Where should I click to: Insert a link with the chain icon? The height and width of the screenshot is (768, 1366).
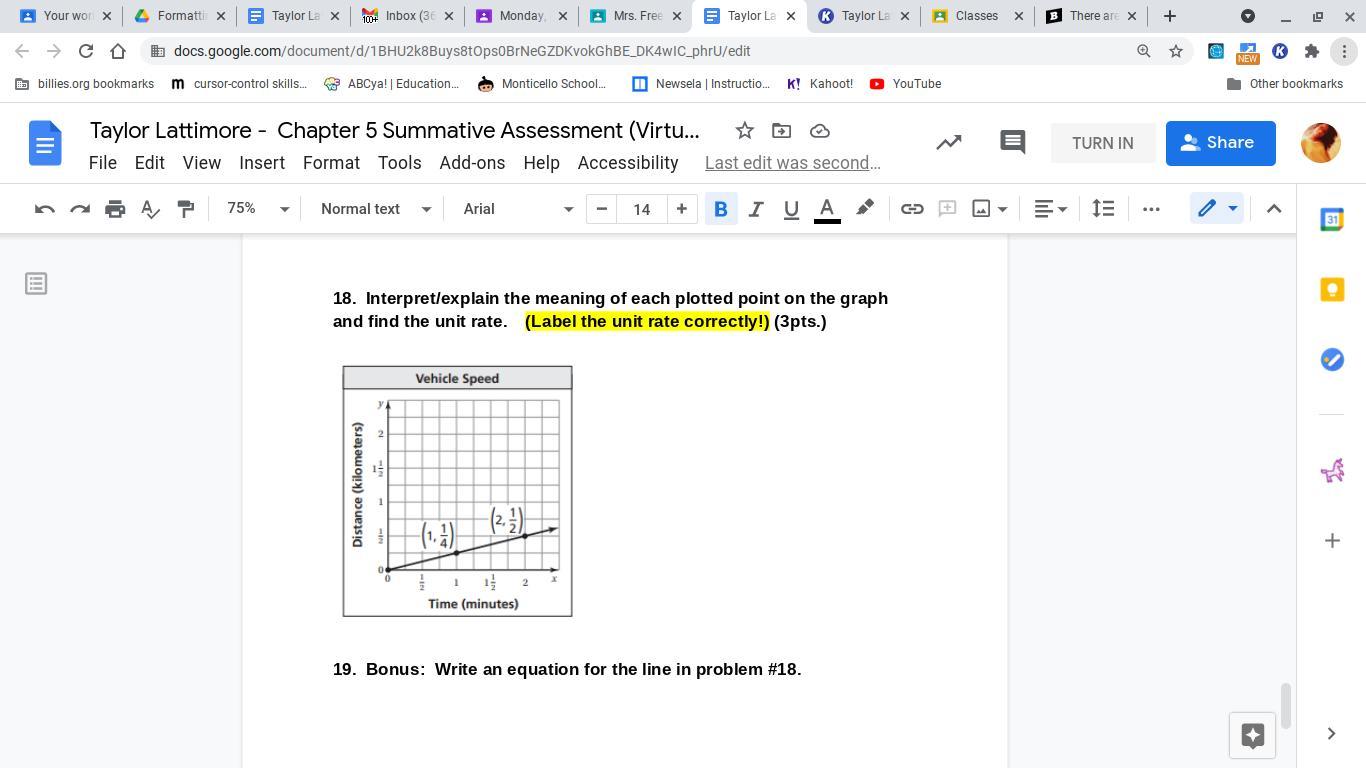(x=912, y=209)
